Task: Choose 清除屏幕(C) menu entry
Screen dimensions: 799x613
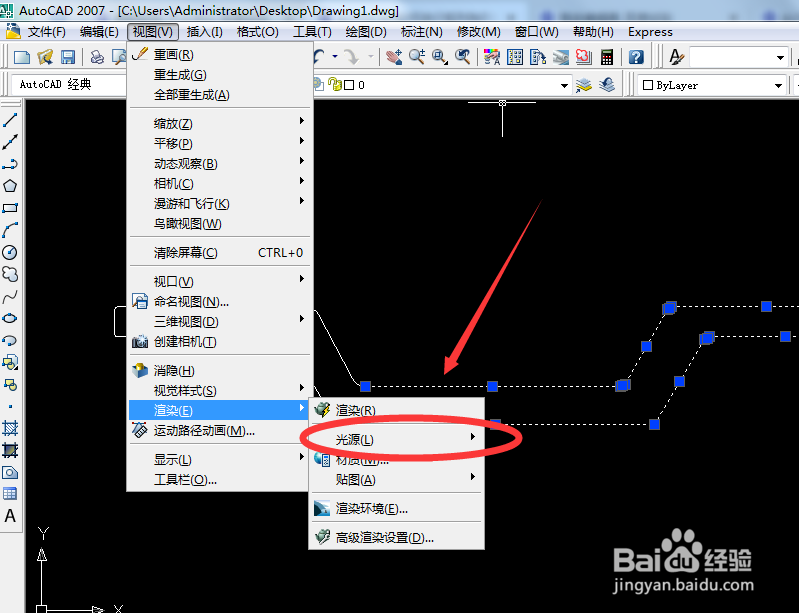Action: 220,252
